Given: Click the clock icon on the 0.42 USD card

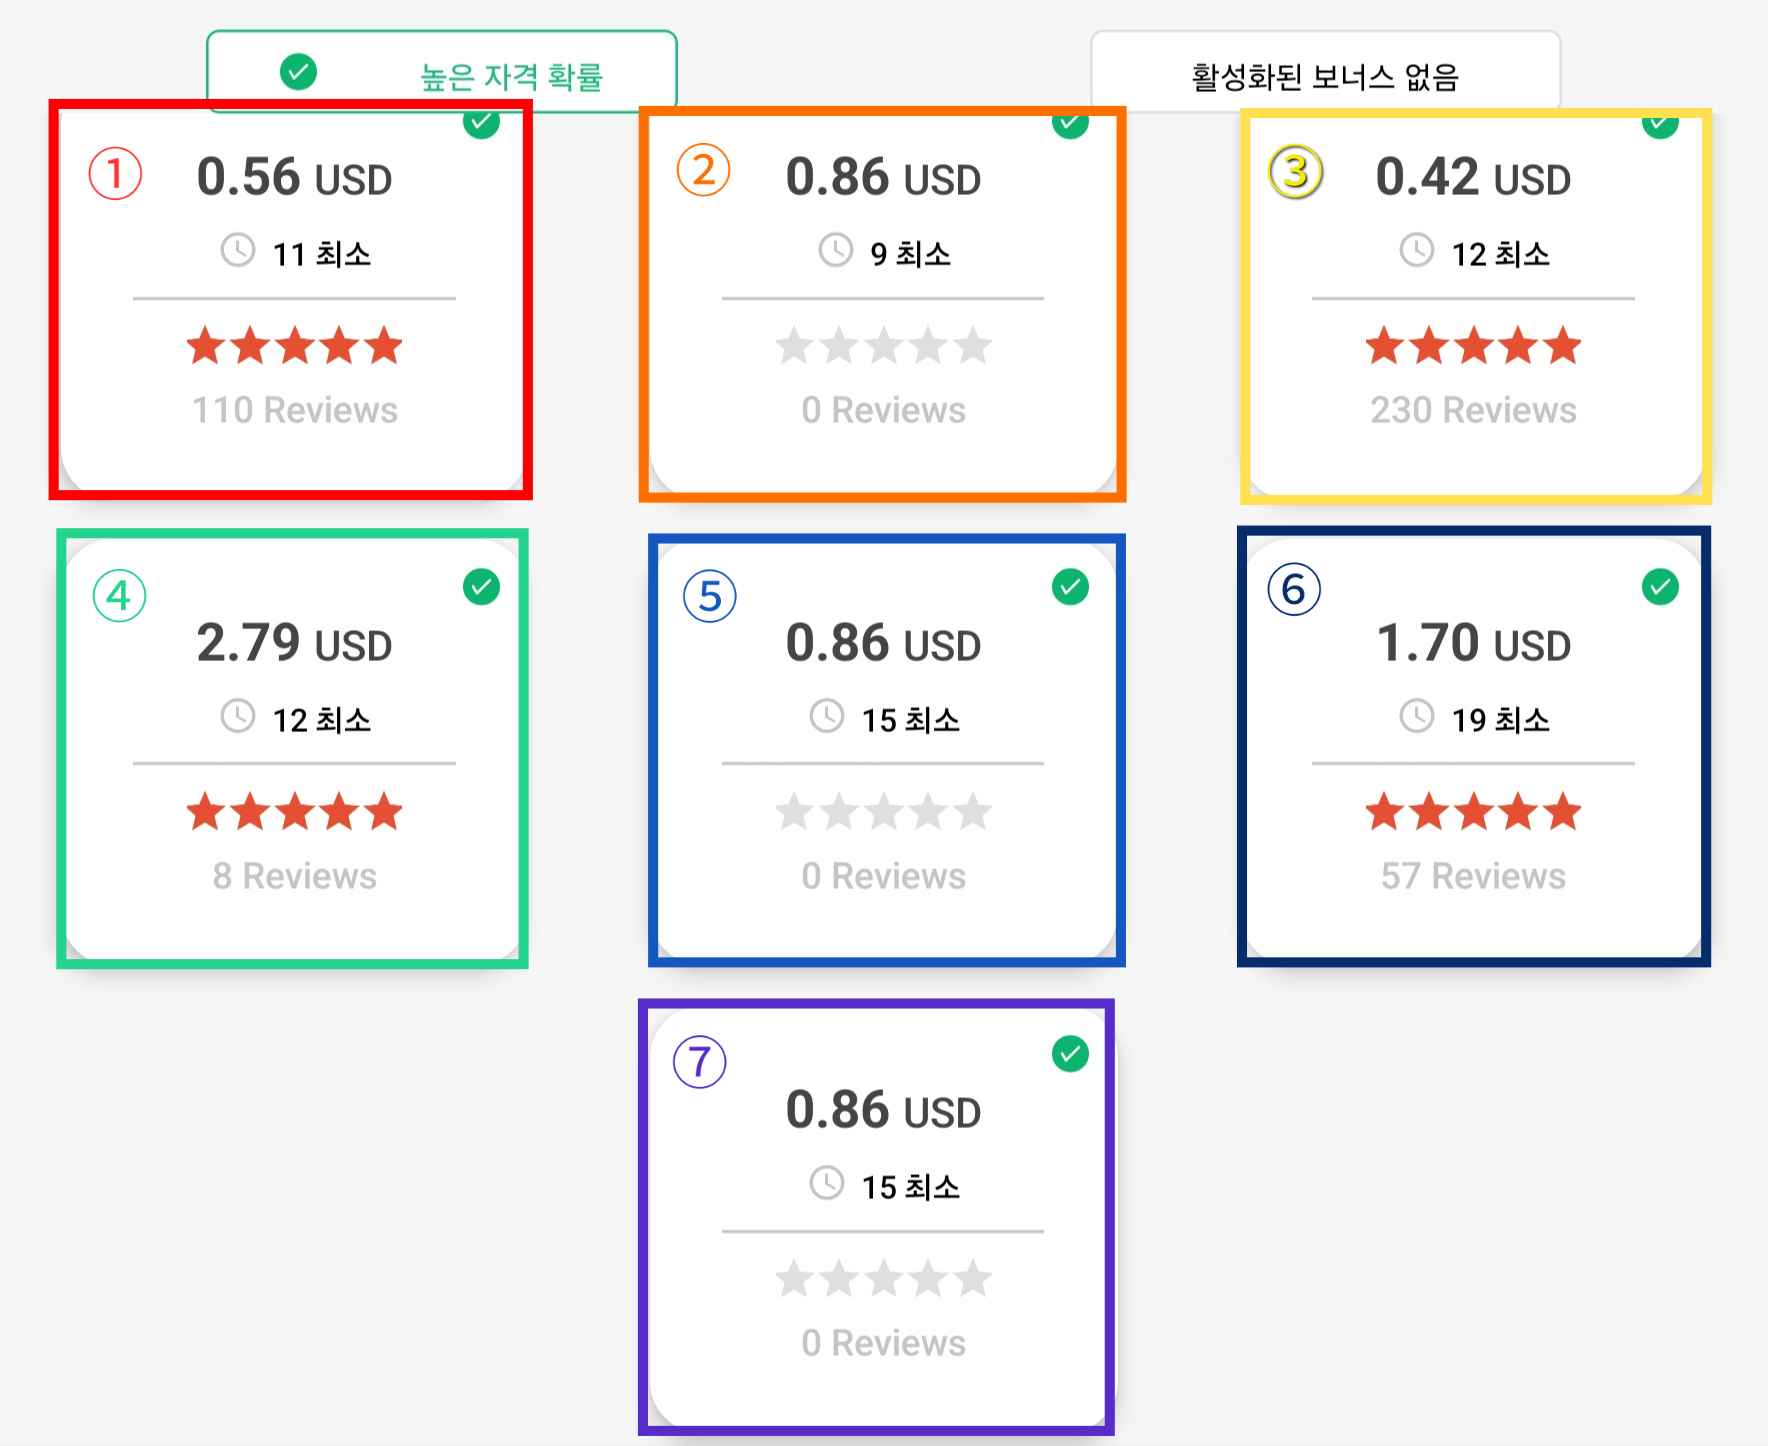Looking at the screenshot, I should point(1416,250).
